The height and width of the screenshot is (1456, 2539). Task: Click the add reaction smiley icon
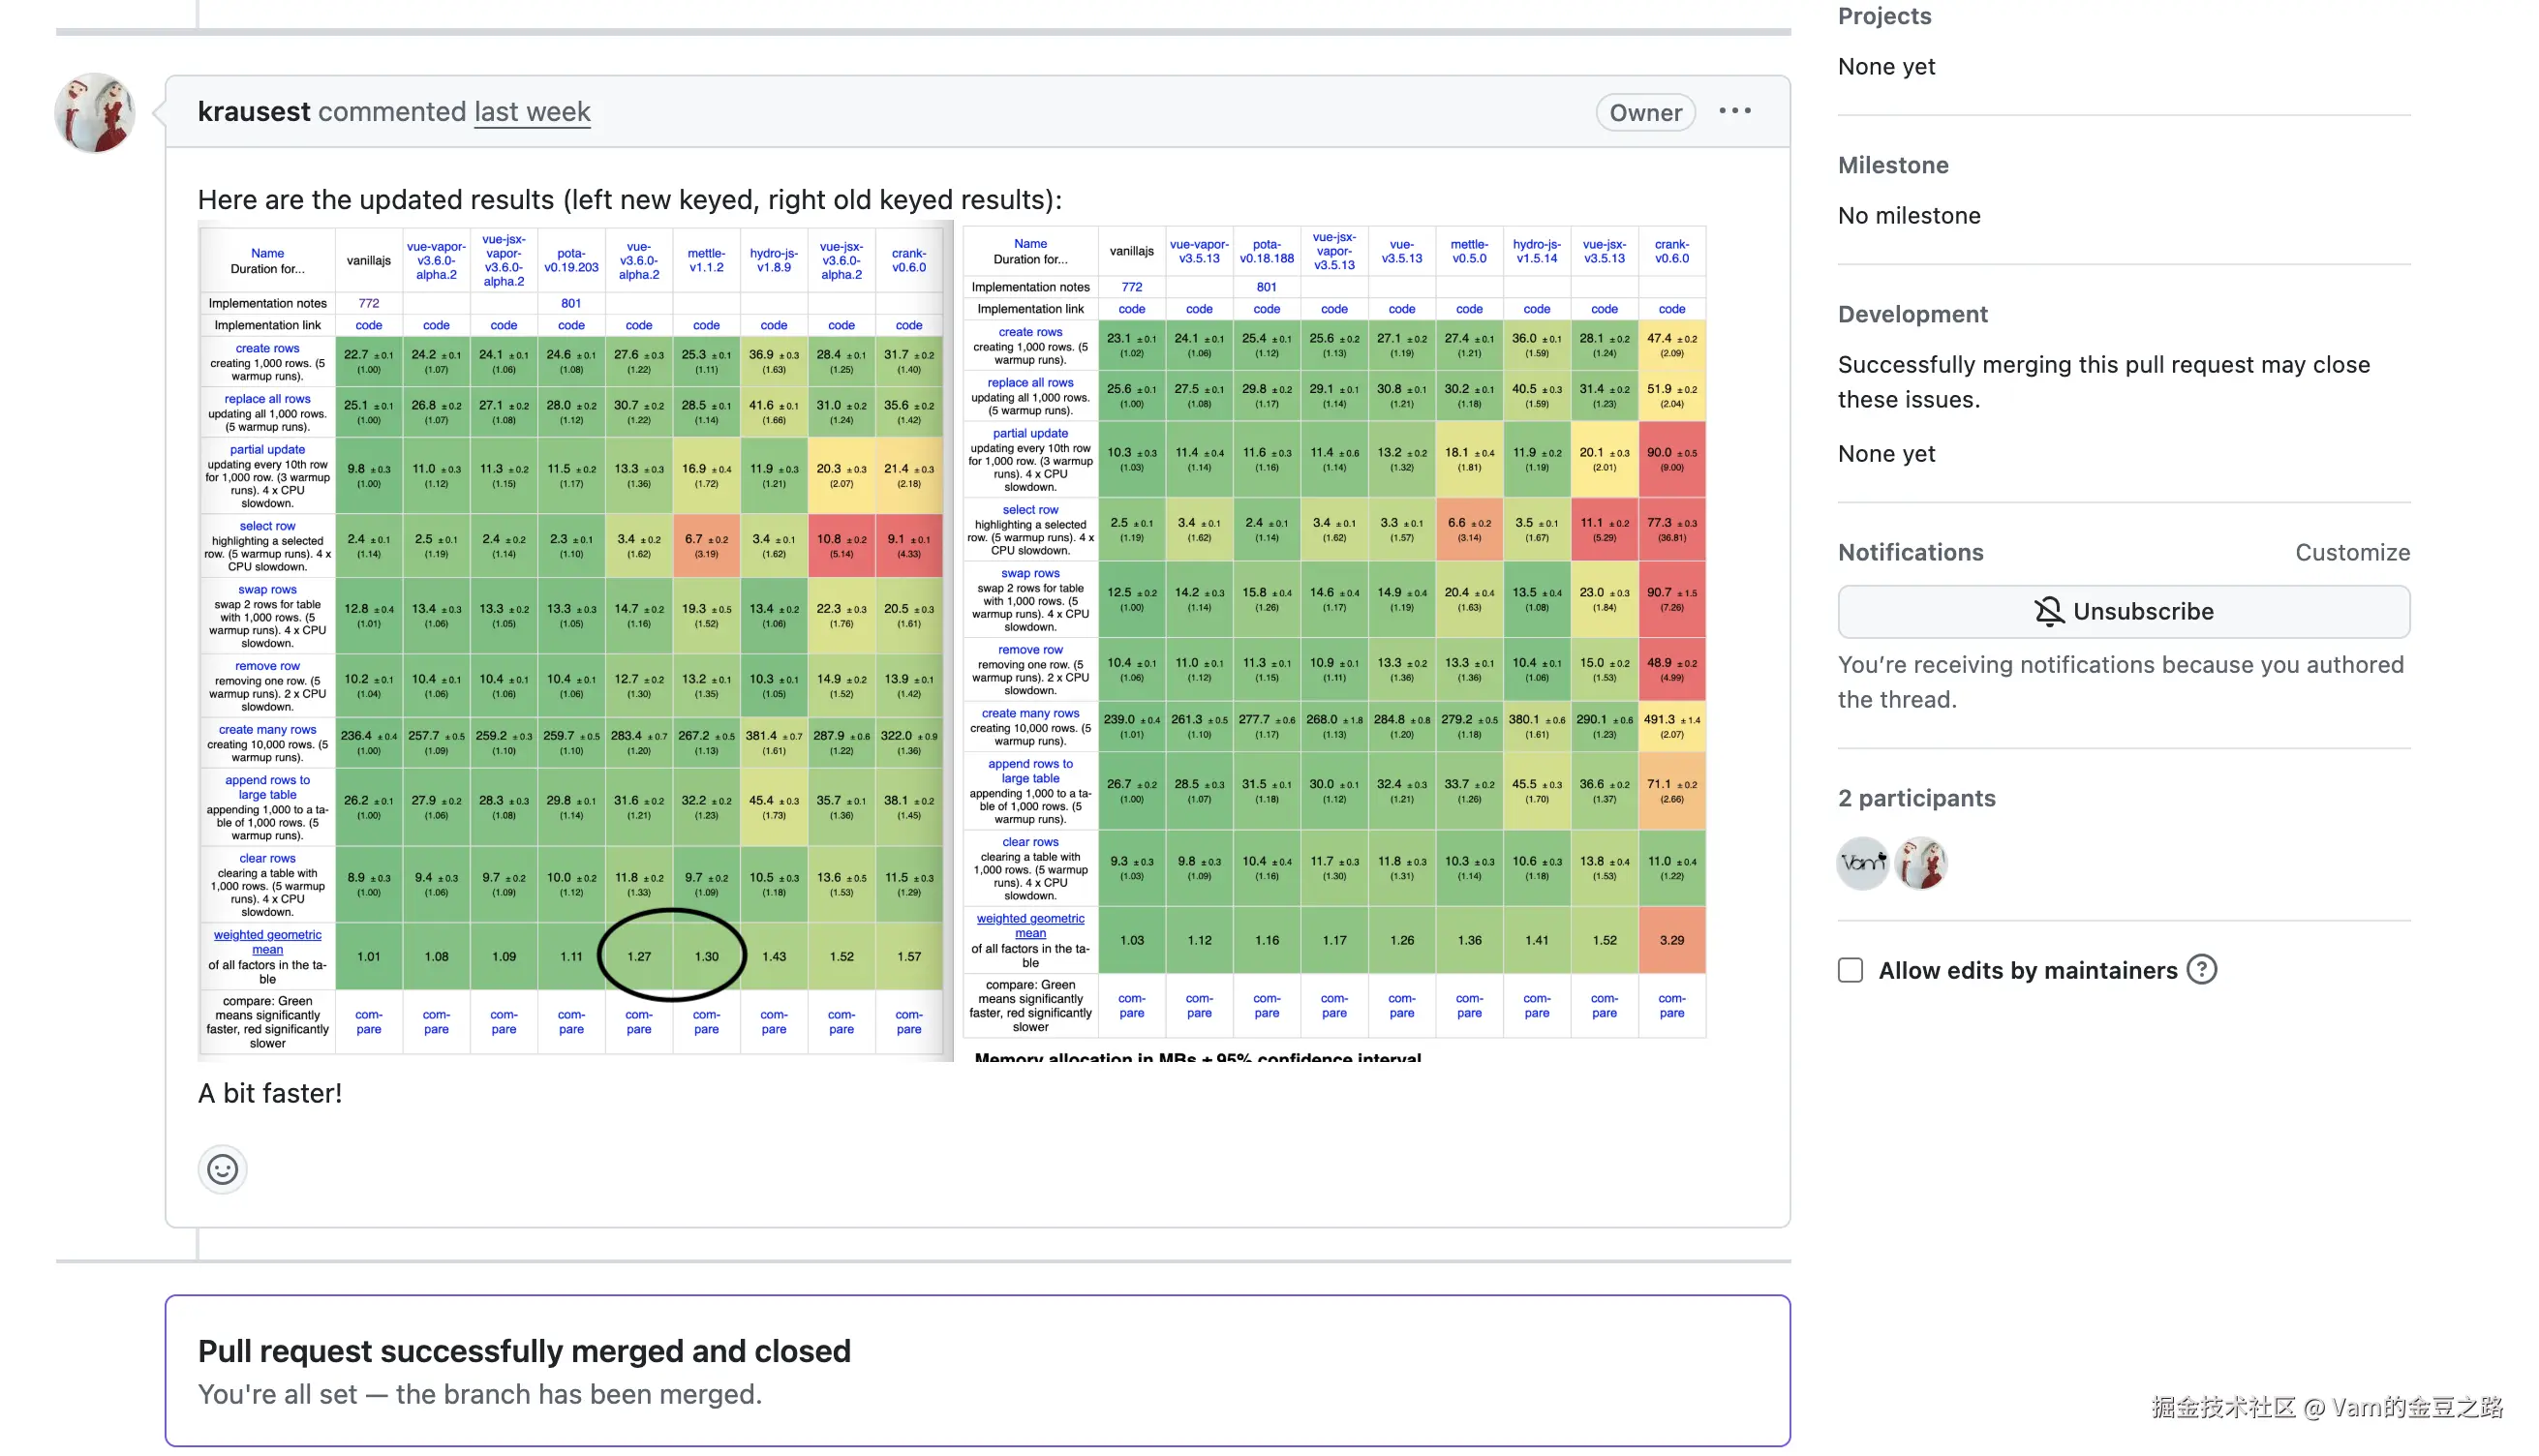pyautogui.click(x=222, y=1168)
